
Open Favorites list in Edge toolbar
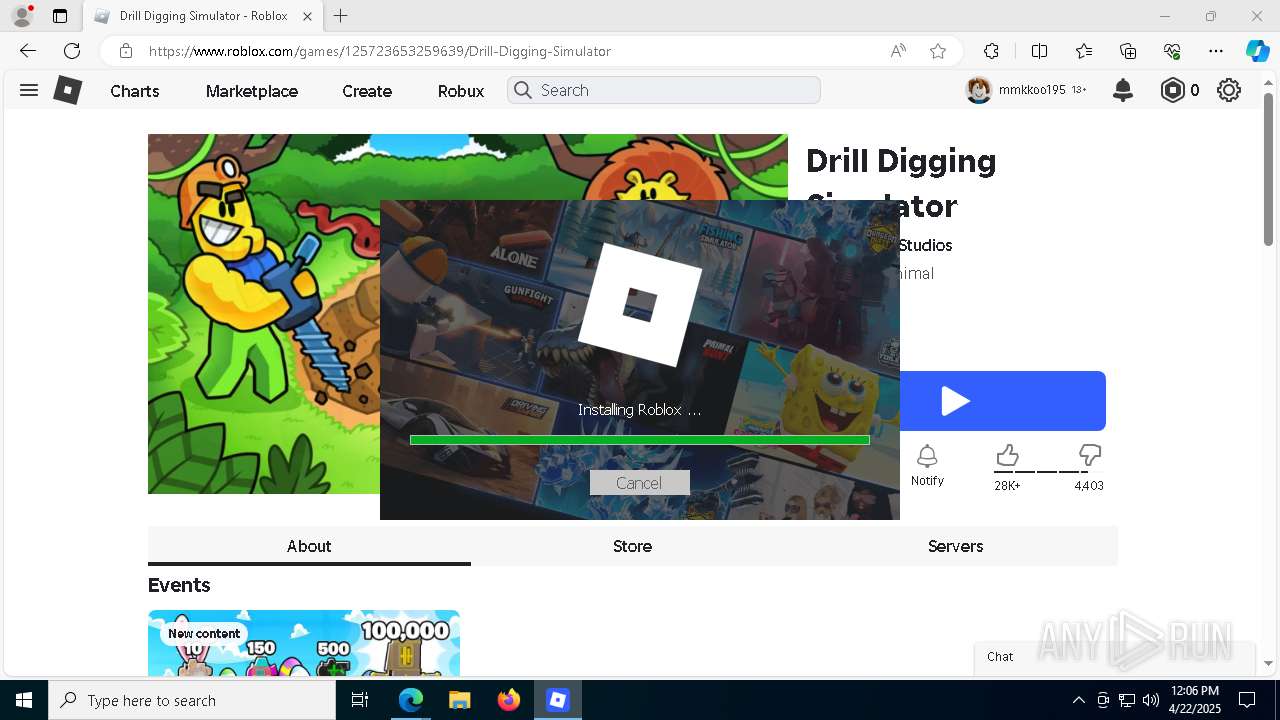tap(1084, 51)
